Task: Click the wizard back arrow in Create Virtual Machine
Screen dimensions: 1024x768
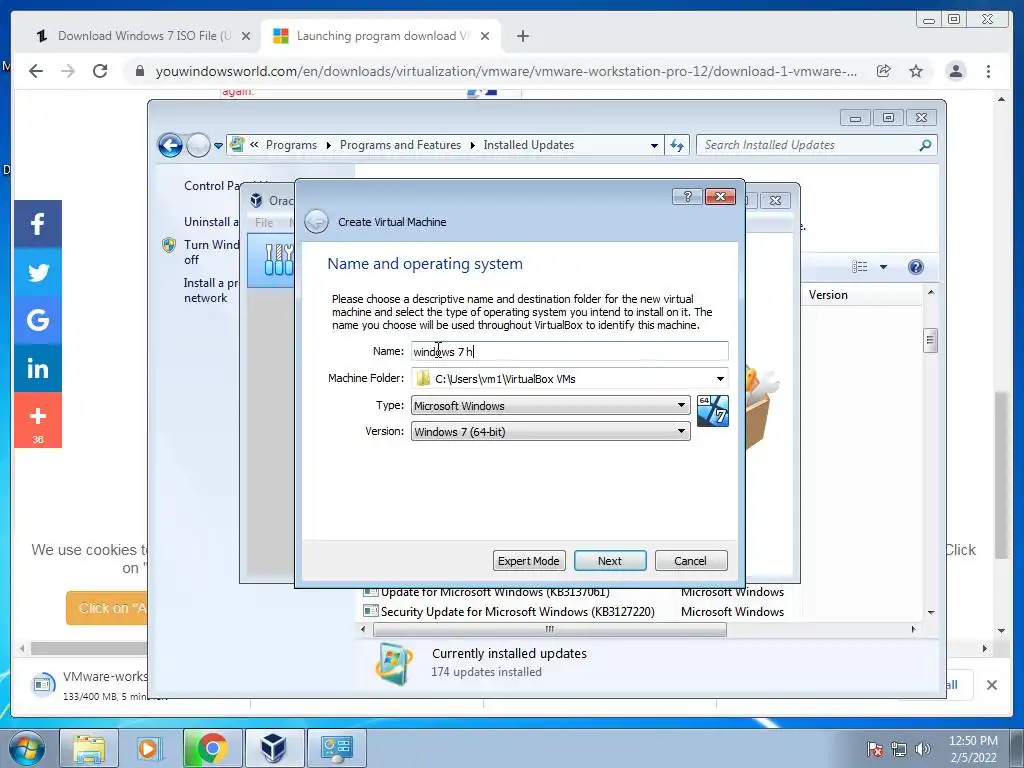Action: 317,221
